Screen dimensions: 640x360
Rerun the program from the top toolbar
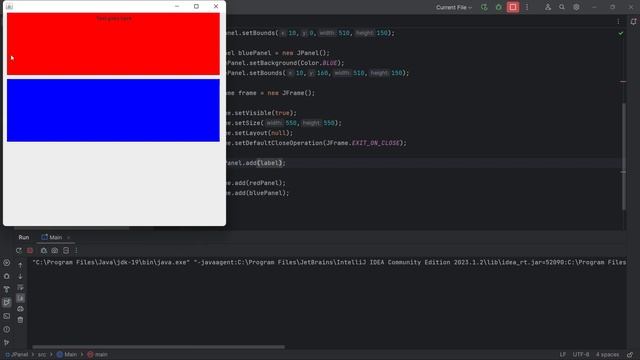coord(484,7)
